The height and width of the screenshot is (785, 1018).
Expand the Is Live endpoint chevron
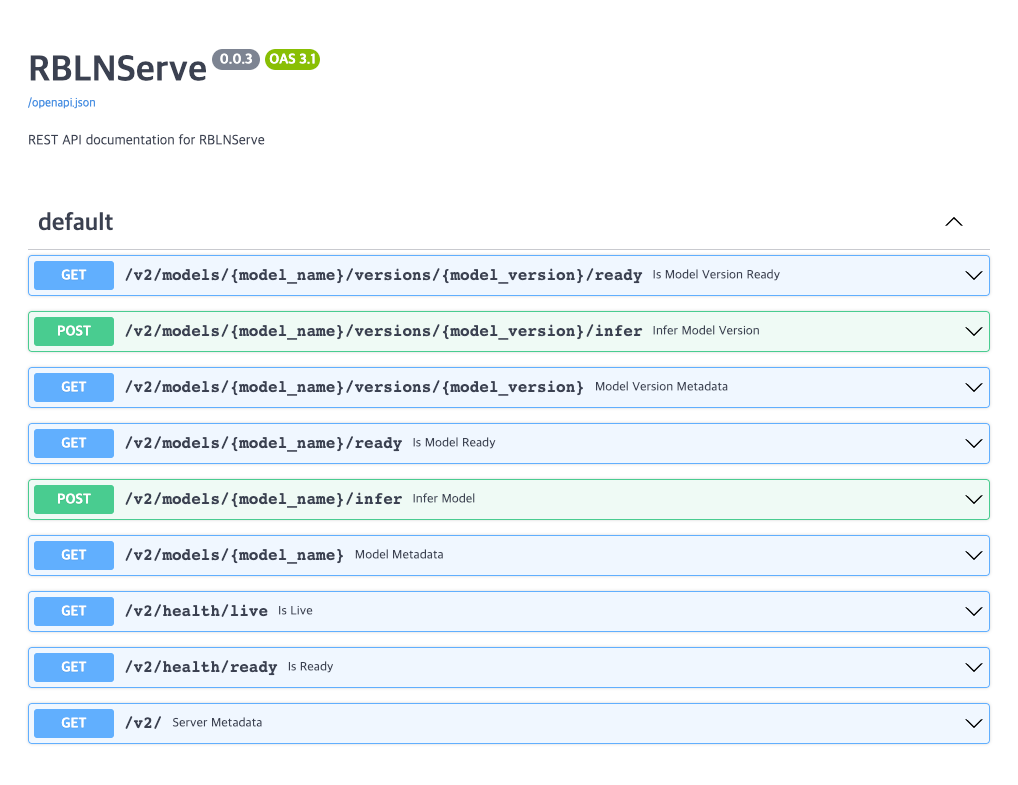(973, 611)
